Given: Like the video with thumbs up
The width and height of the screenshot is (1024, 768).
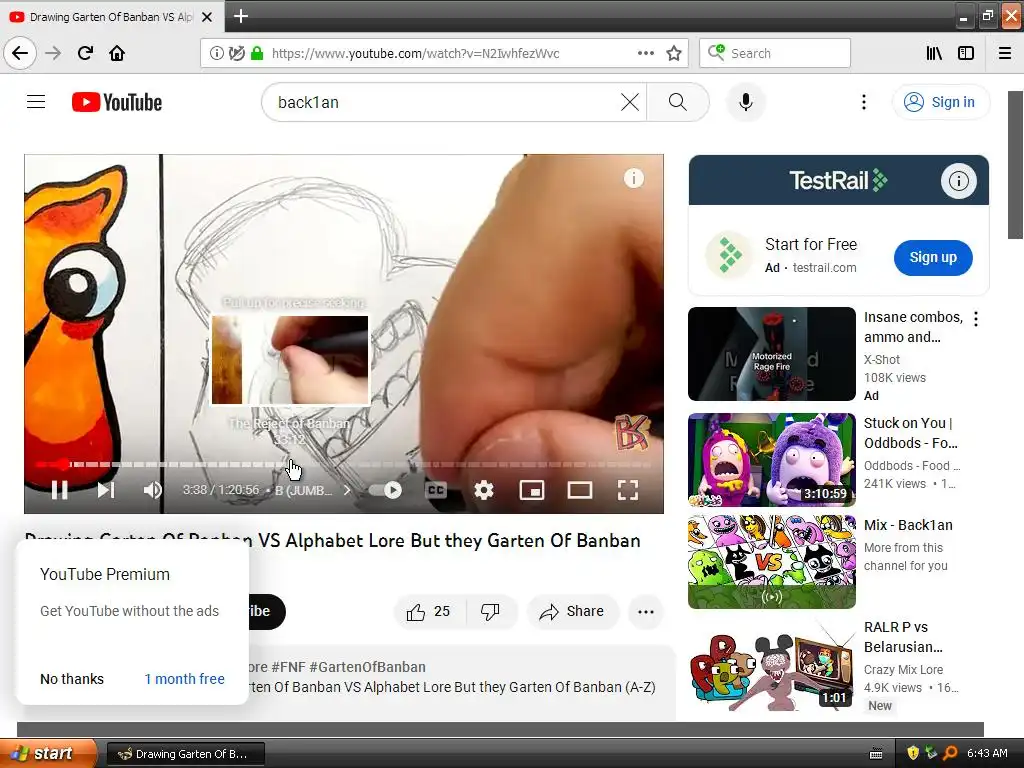Looking at the screenshot, I should (428, 611).
